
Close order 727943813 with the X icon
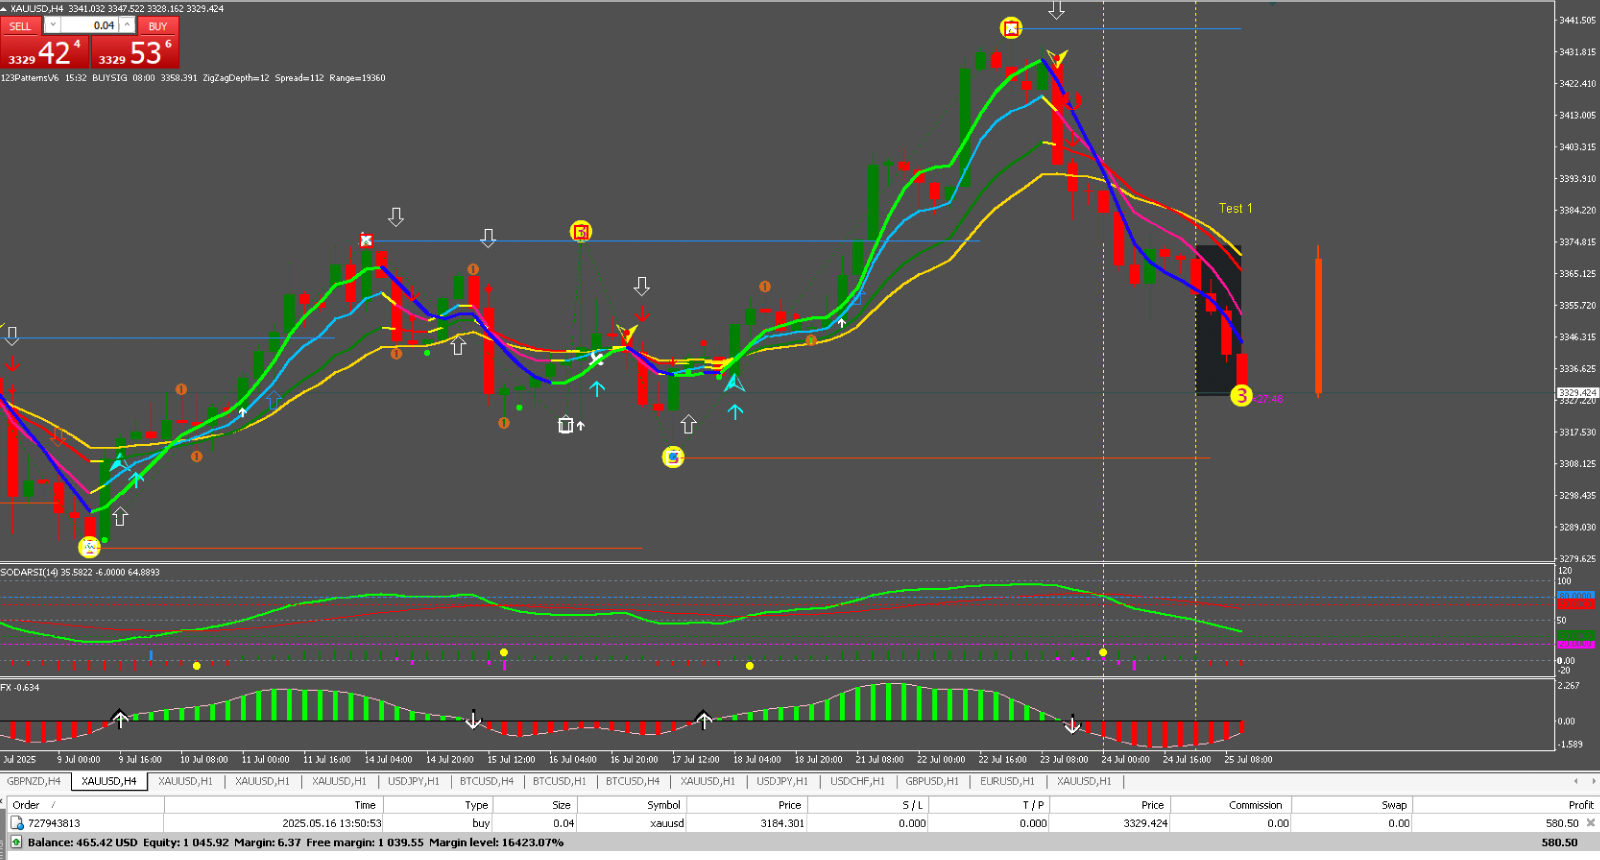[1590, 823]
